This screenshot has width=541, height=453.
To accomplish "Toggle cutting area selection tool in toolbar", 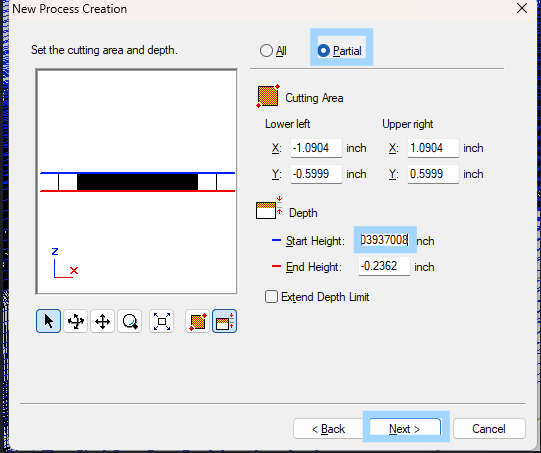I will [198, 321].
